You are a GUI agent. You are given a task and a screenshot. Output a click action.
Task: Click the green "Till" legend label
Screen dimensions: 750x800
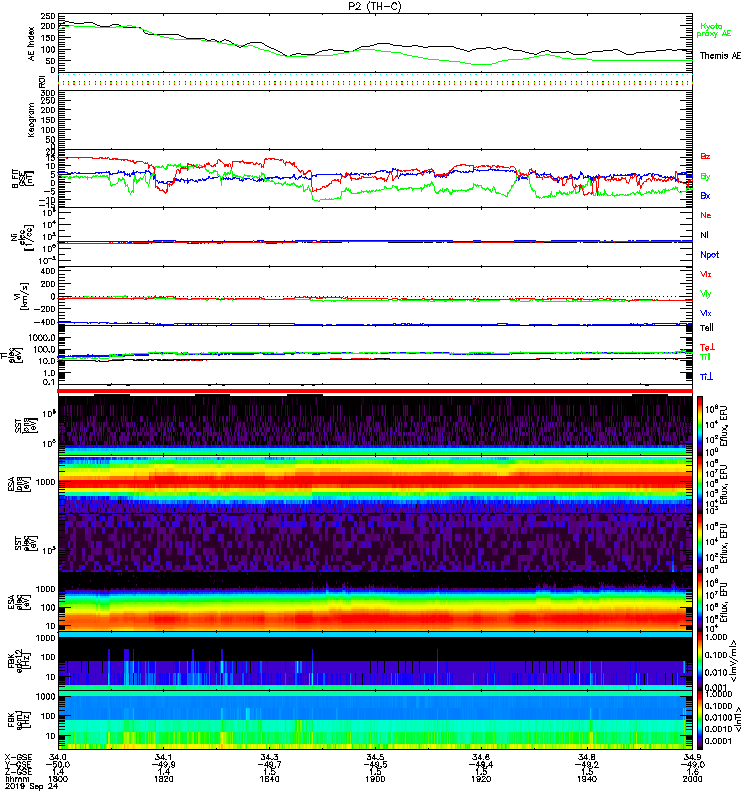tap(706, 357)
